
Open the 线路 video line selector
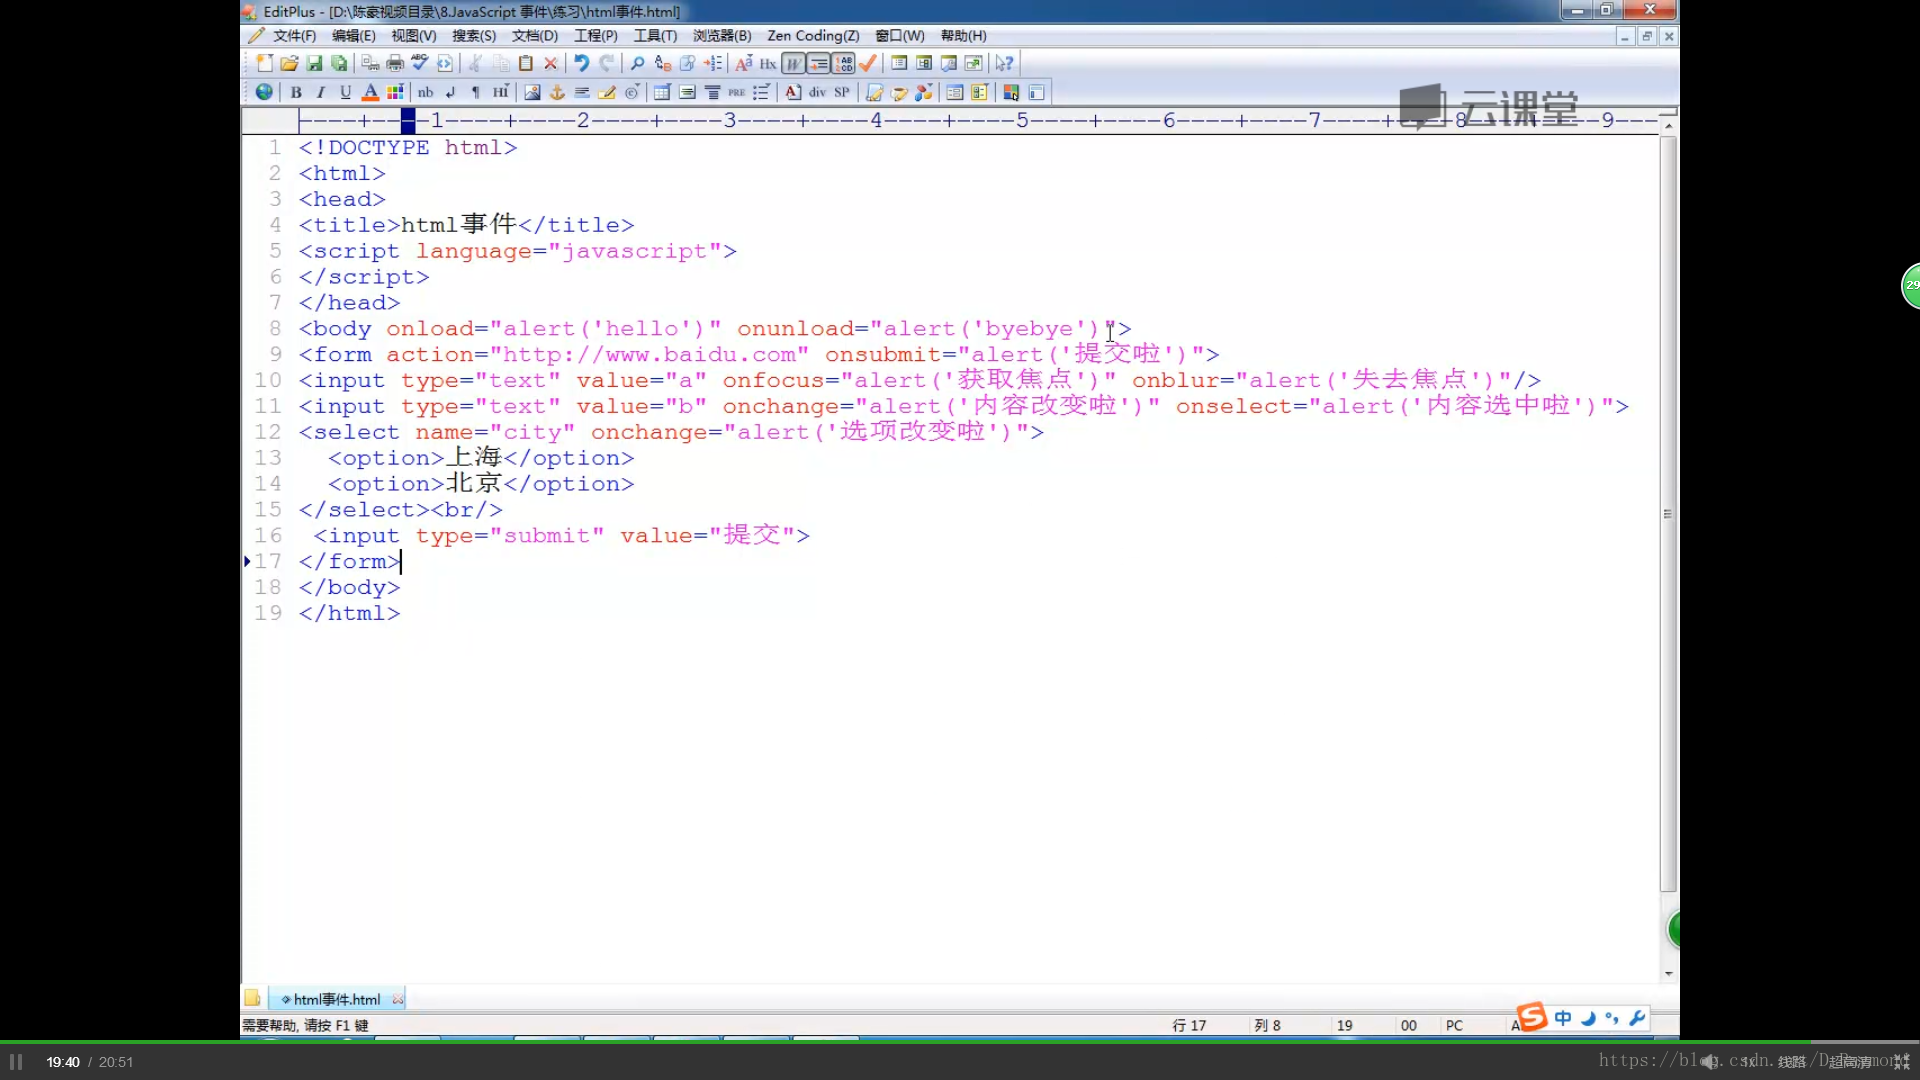(1792, 1062)
